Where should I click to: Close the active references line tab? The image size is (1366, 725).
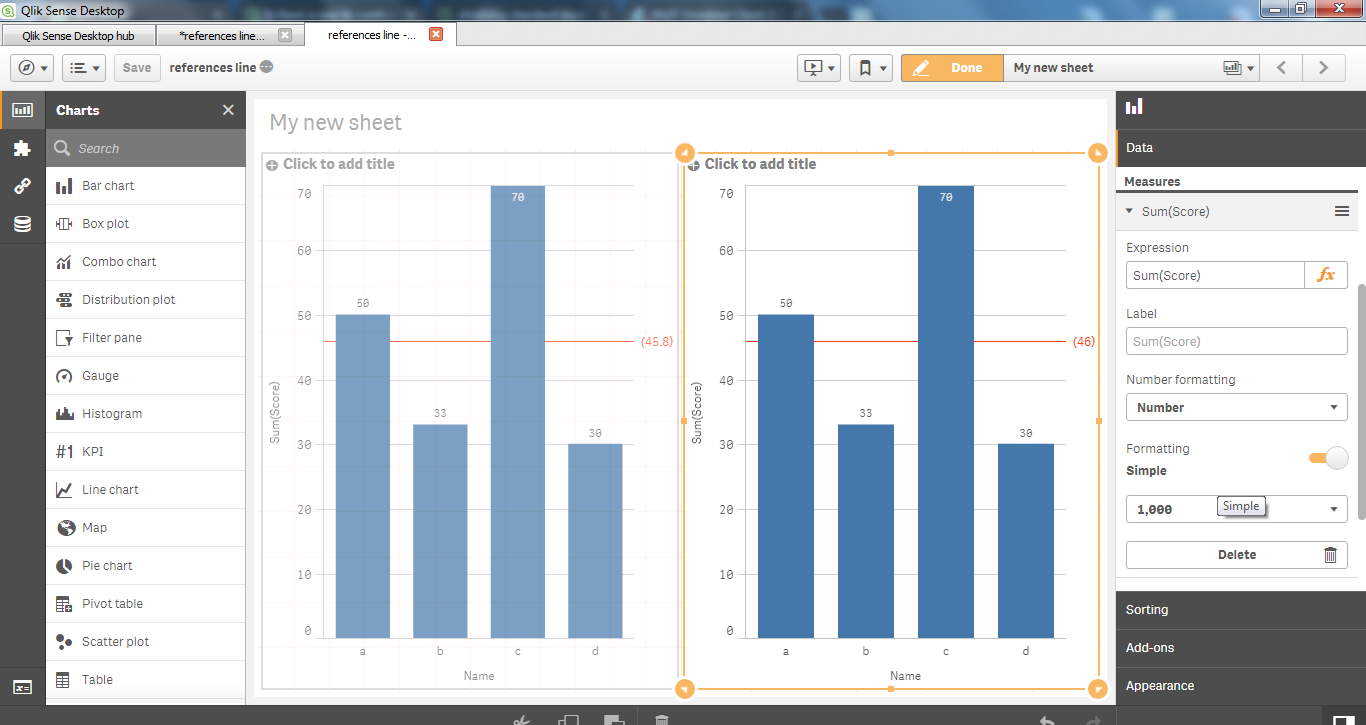(436, 34)
